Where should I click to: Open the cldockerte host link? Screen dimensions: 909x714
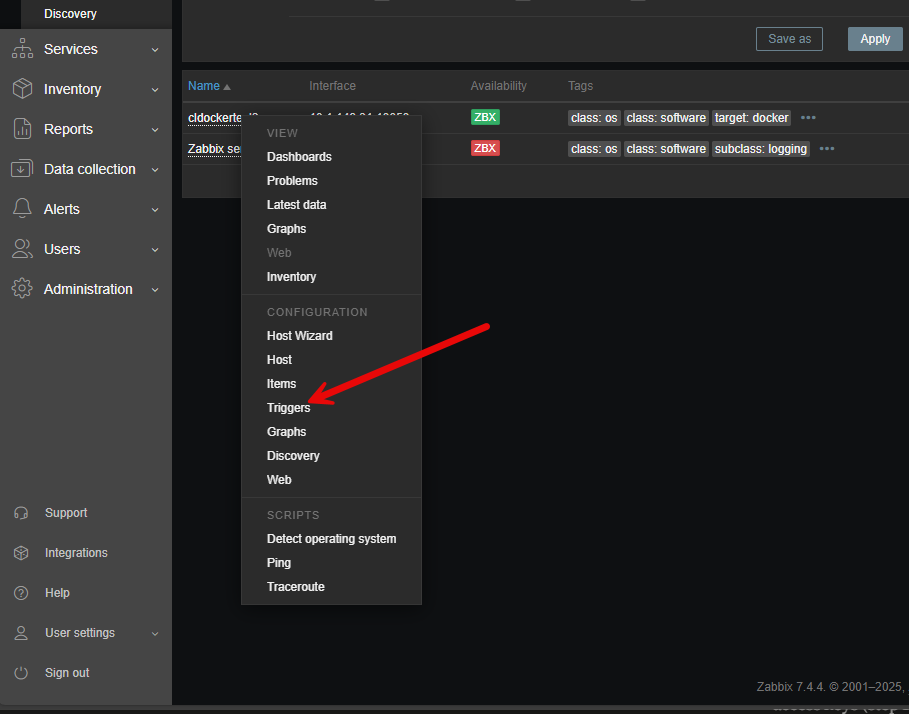(x=215, y=117)
